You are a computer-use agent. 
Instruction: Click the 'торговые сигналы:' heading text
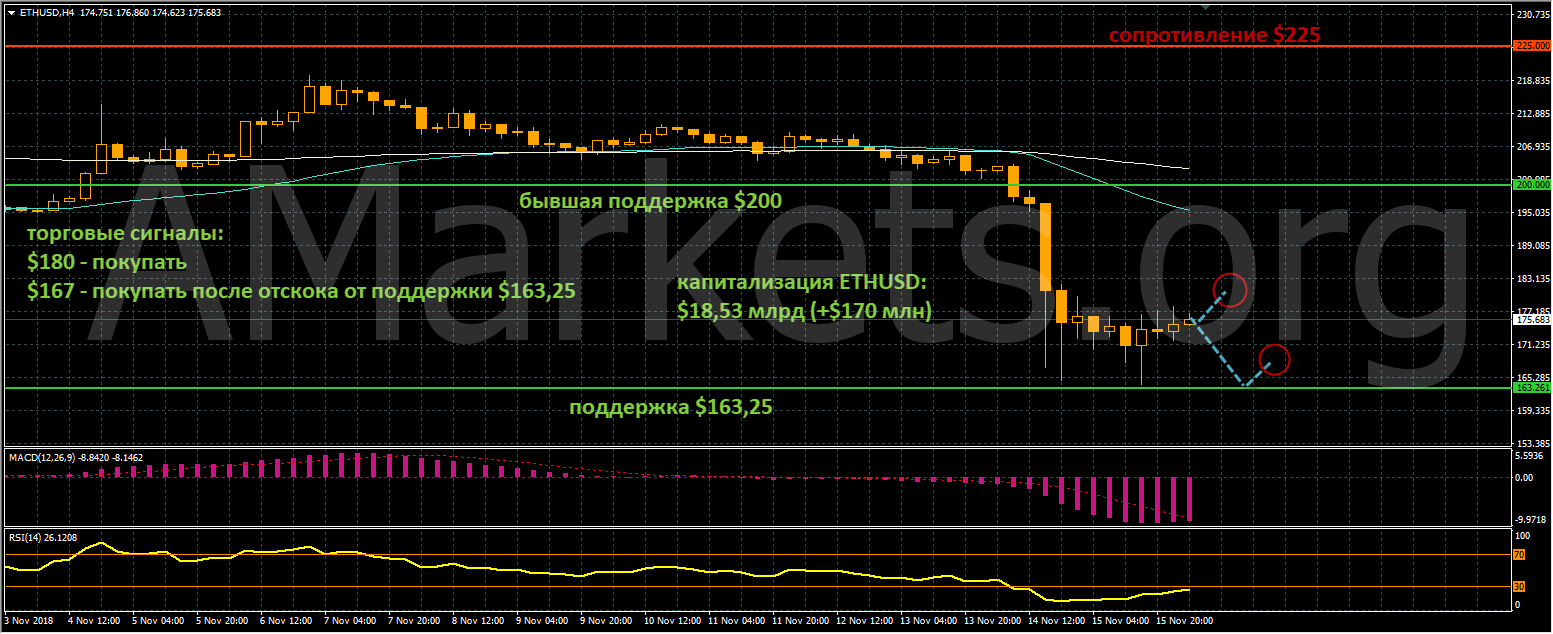click(x=126, y=235)
